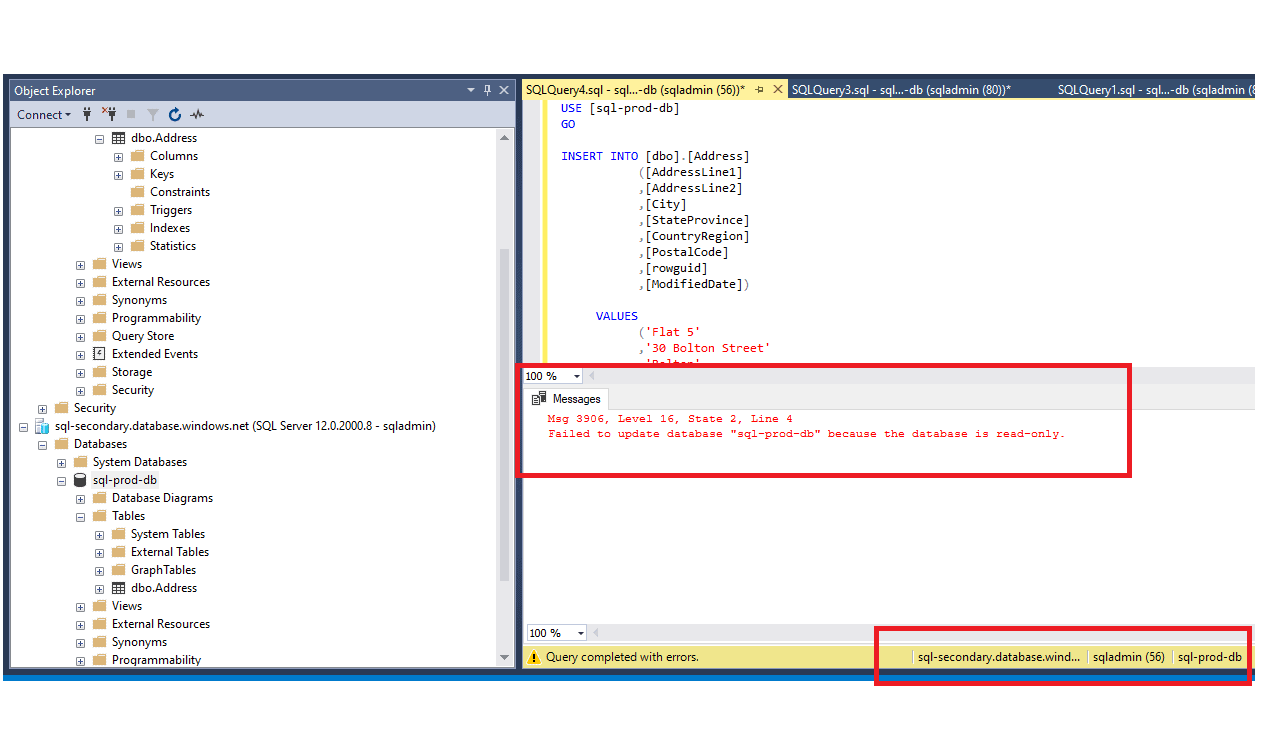This screenshot has width=1288, height=731.
Task: Open the Connect dropdown menu
Action: coord(44,115)
